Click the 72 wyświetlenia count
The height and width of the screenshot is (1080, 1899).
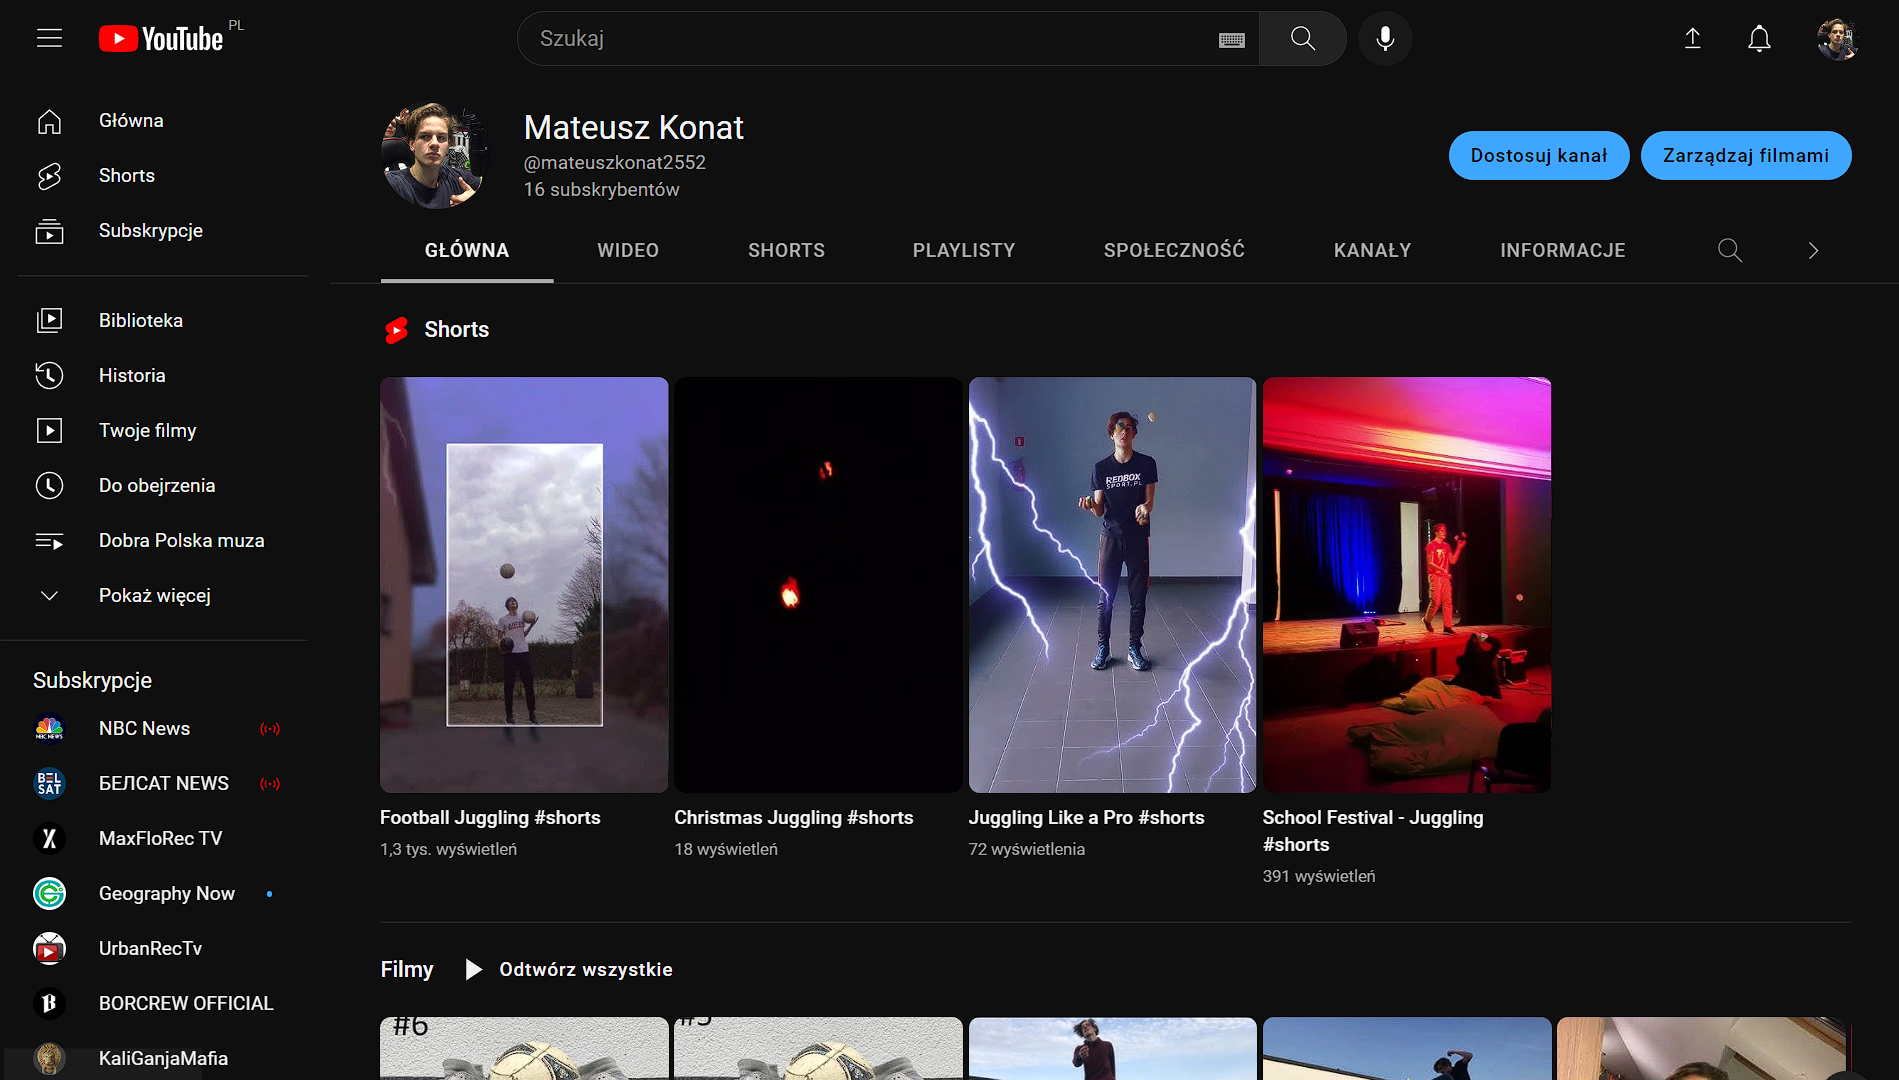tap(1026, 849)
